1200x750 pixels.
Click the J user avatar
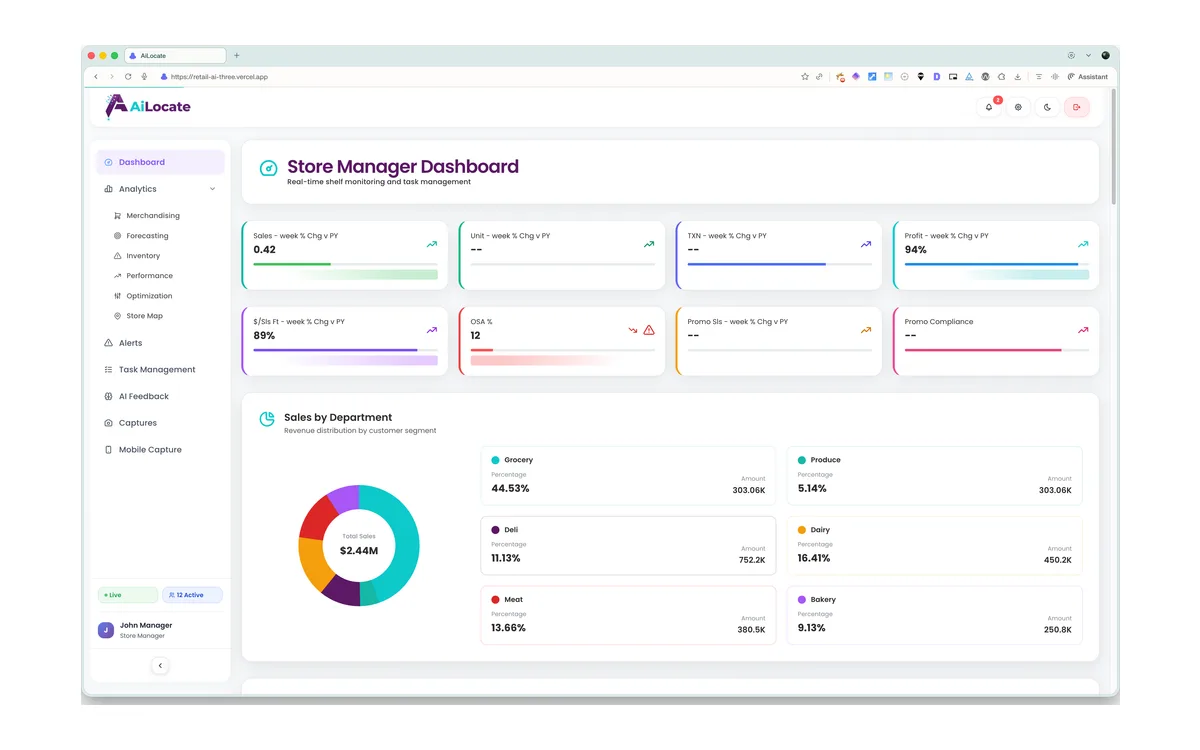(106, 630)
